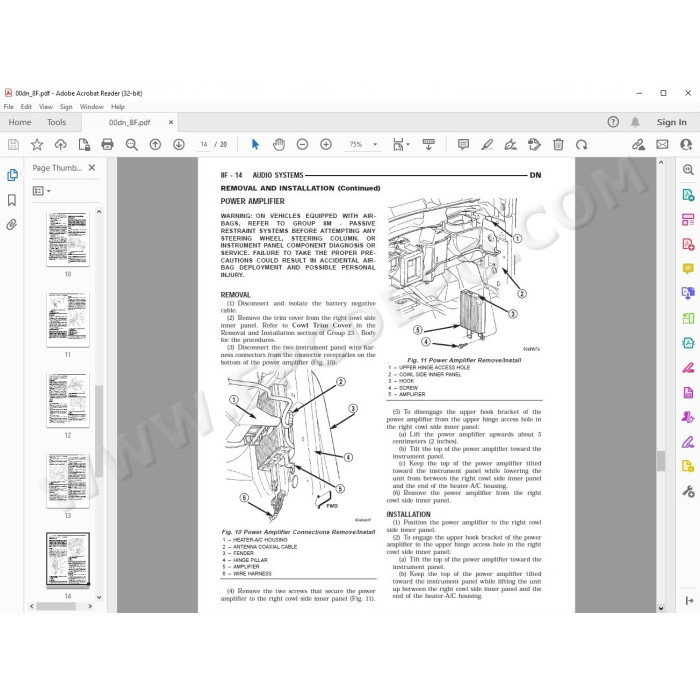Activate the Hand pan tool
This screenshot has height=700, width=700.
coord(279,145)
